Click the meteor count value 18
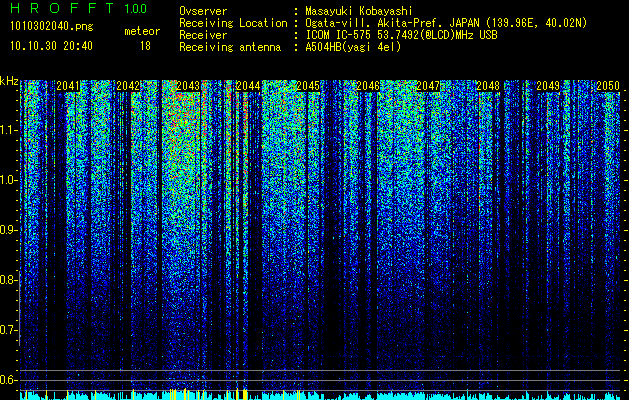The width and height of the screenshot is (629, 400). pos(145,46)
